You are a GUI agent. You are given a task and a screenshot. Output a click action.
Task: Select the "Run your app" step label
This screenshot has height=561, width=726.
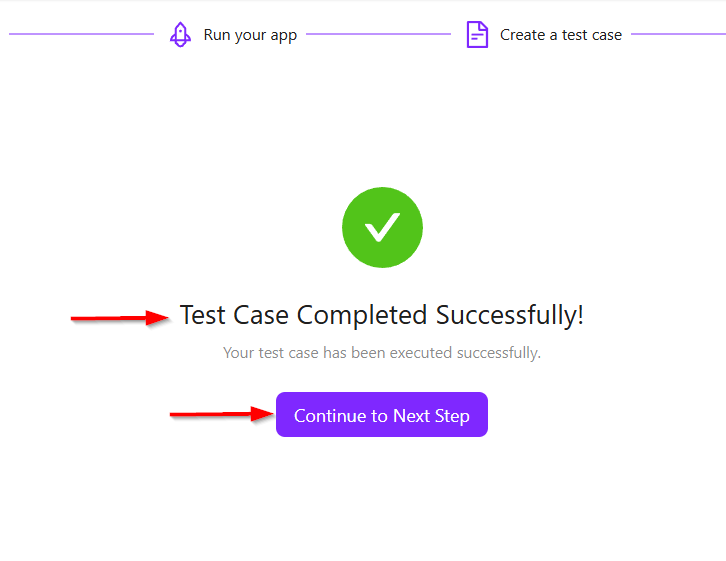250,35
